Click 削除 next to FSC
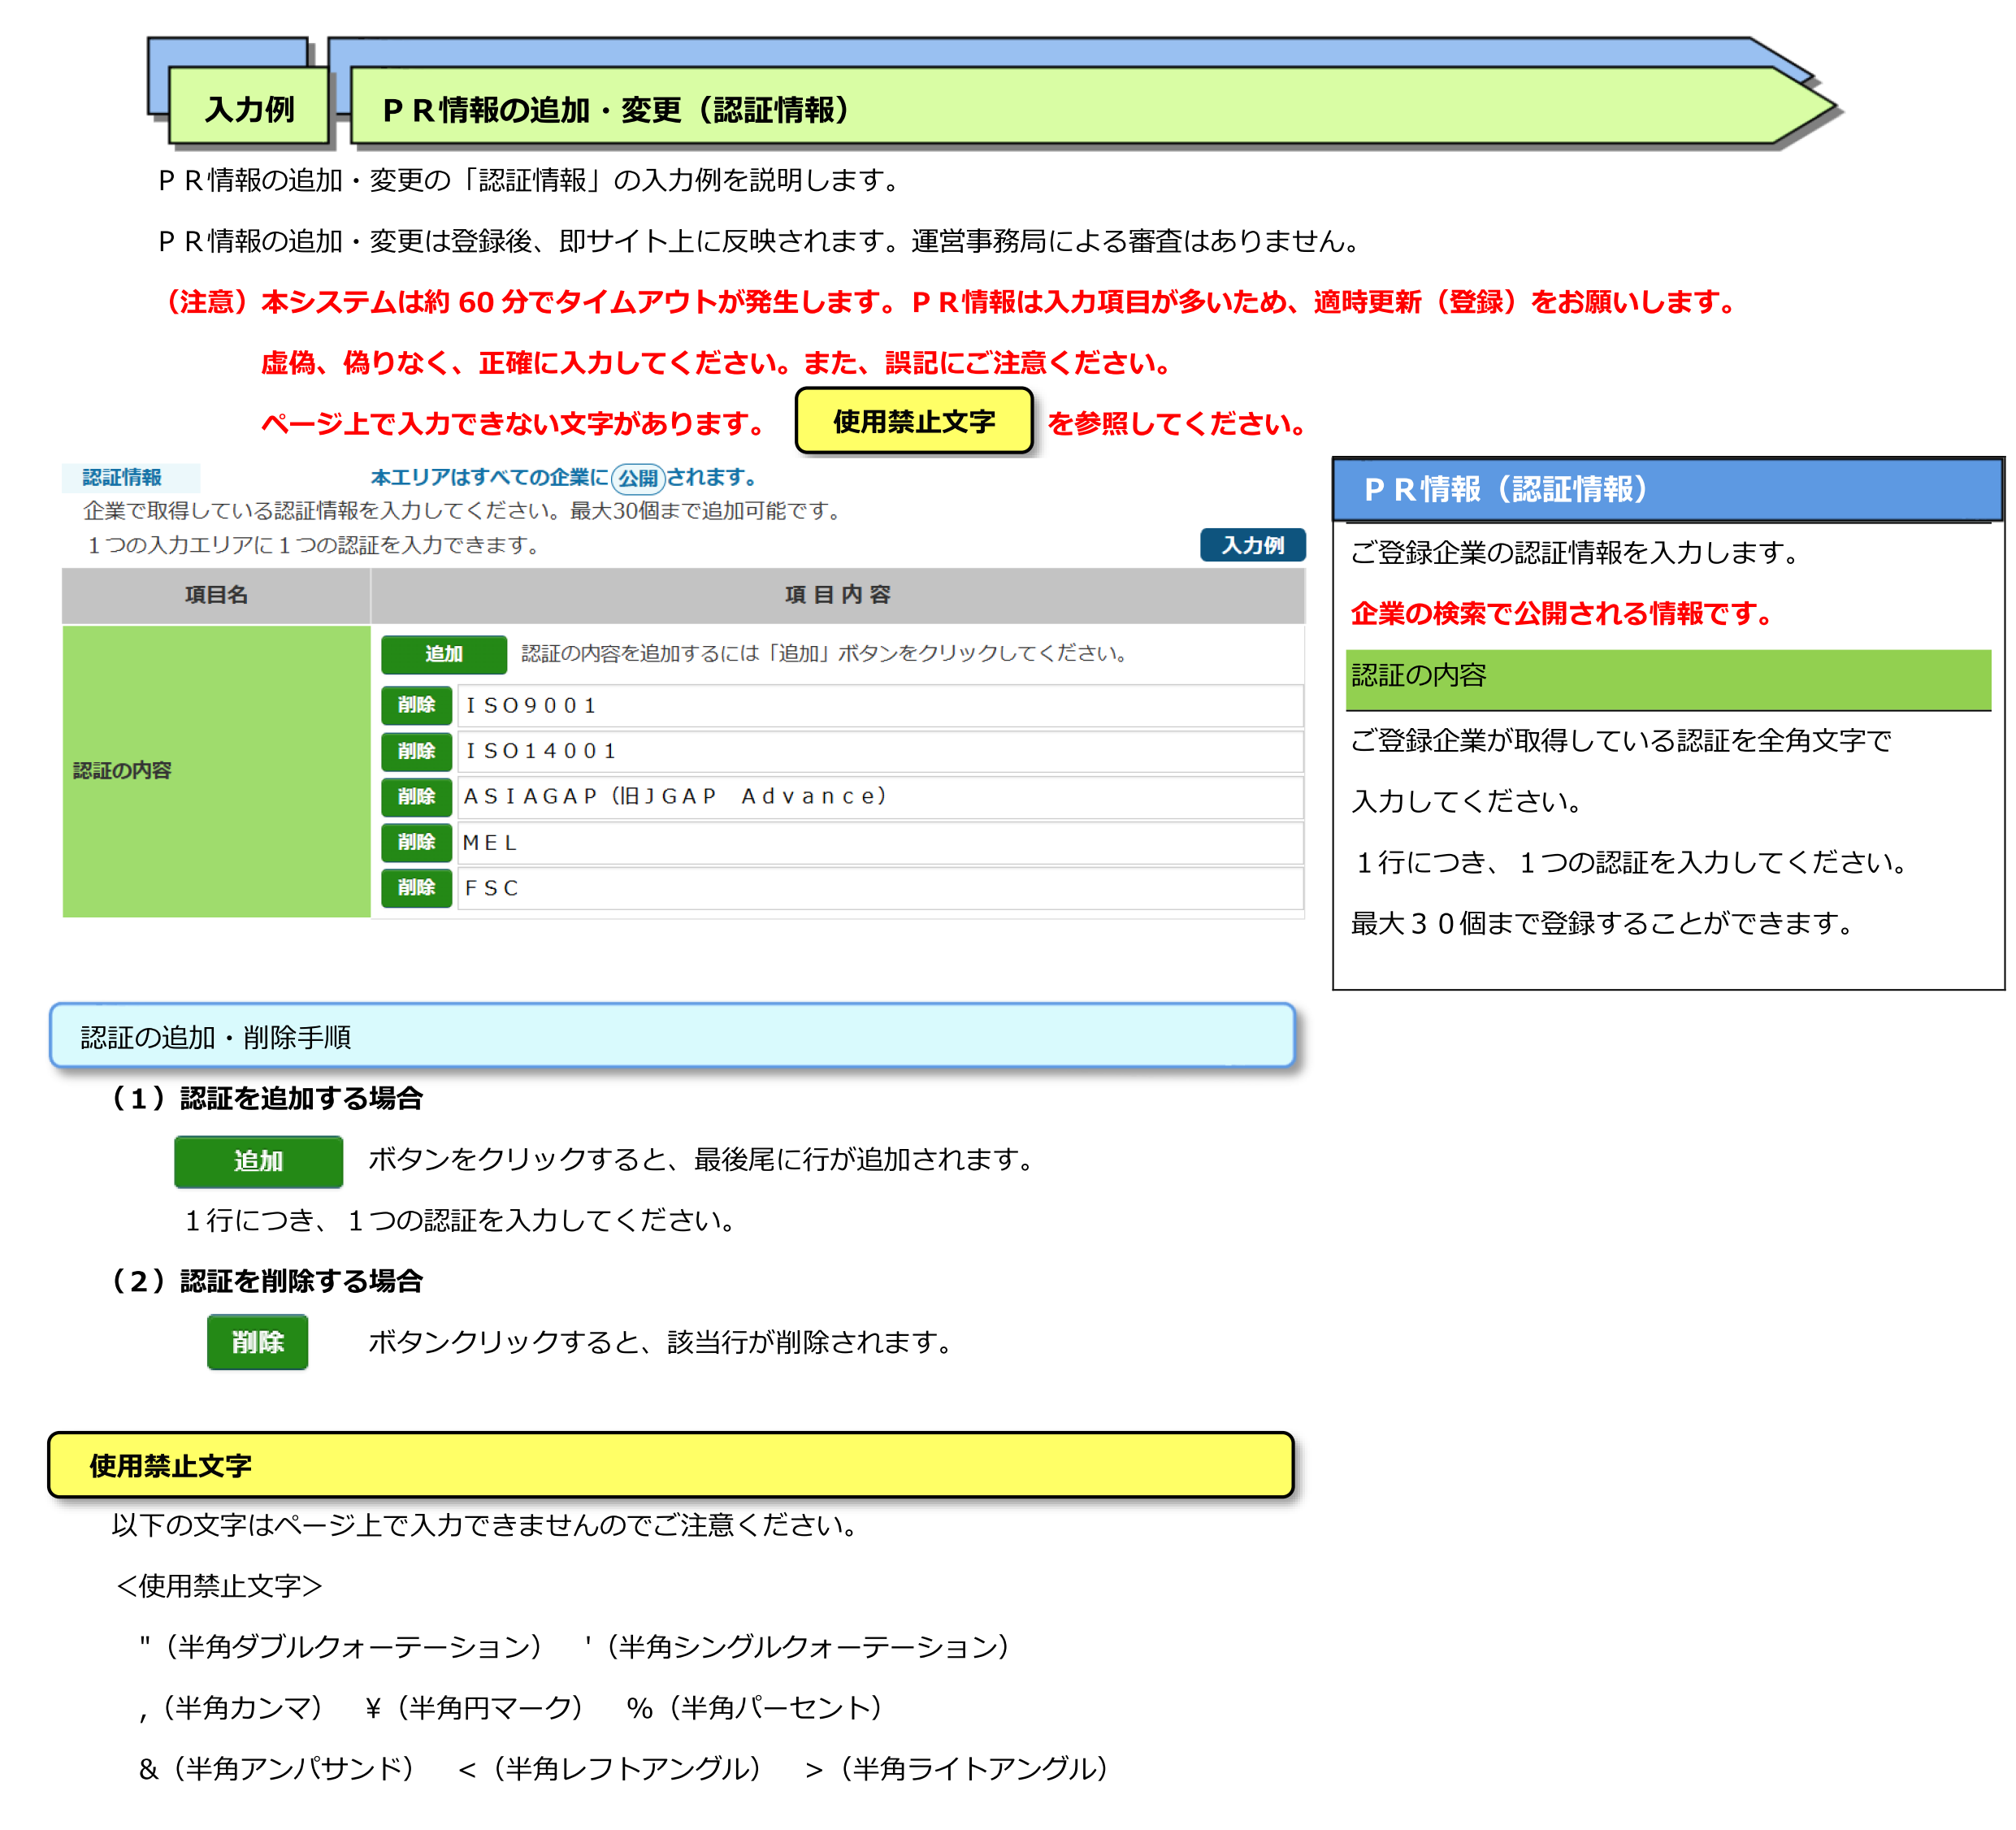2016x1830 pixels. (x=416, y=888)
